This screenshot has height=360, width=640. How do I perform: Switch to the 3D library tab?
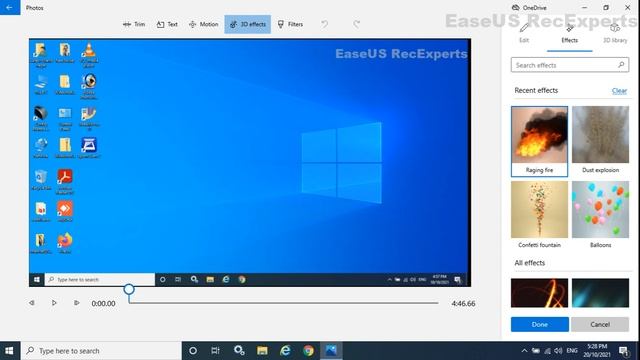coord(615,34)
